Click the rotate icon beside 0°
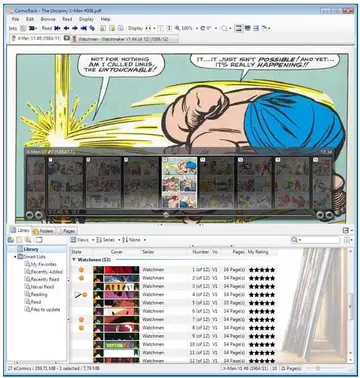Image resolution: width=360 pixels, height=378 pixels. pos(202,28)
